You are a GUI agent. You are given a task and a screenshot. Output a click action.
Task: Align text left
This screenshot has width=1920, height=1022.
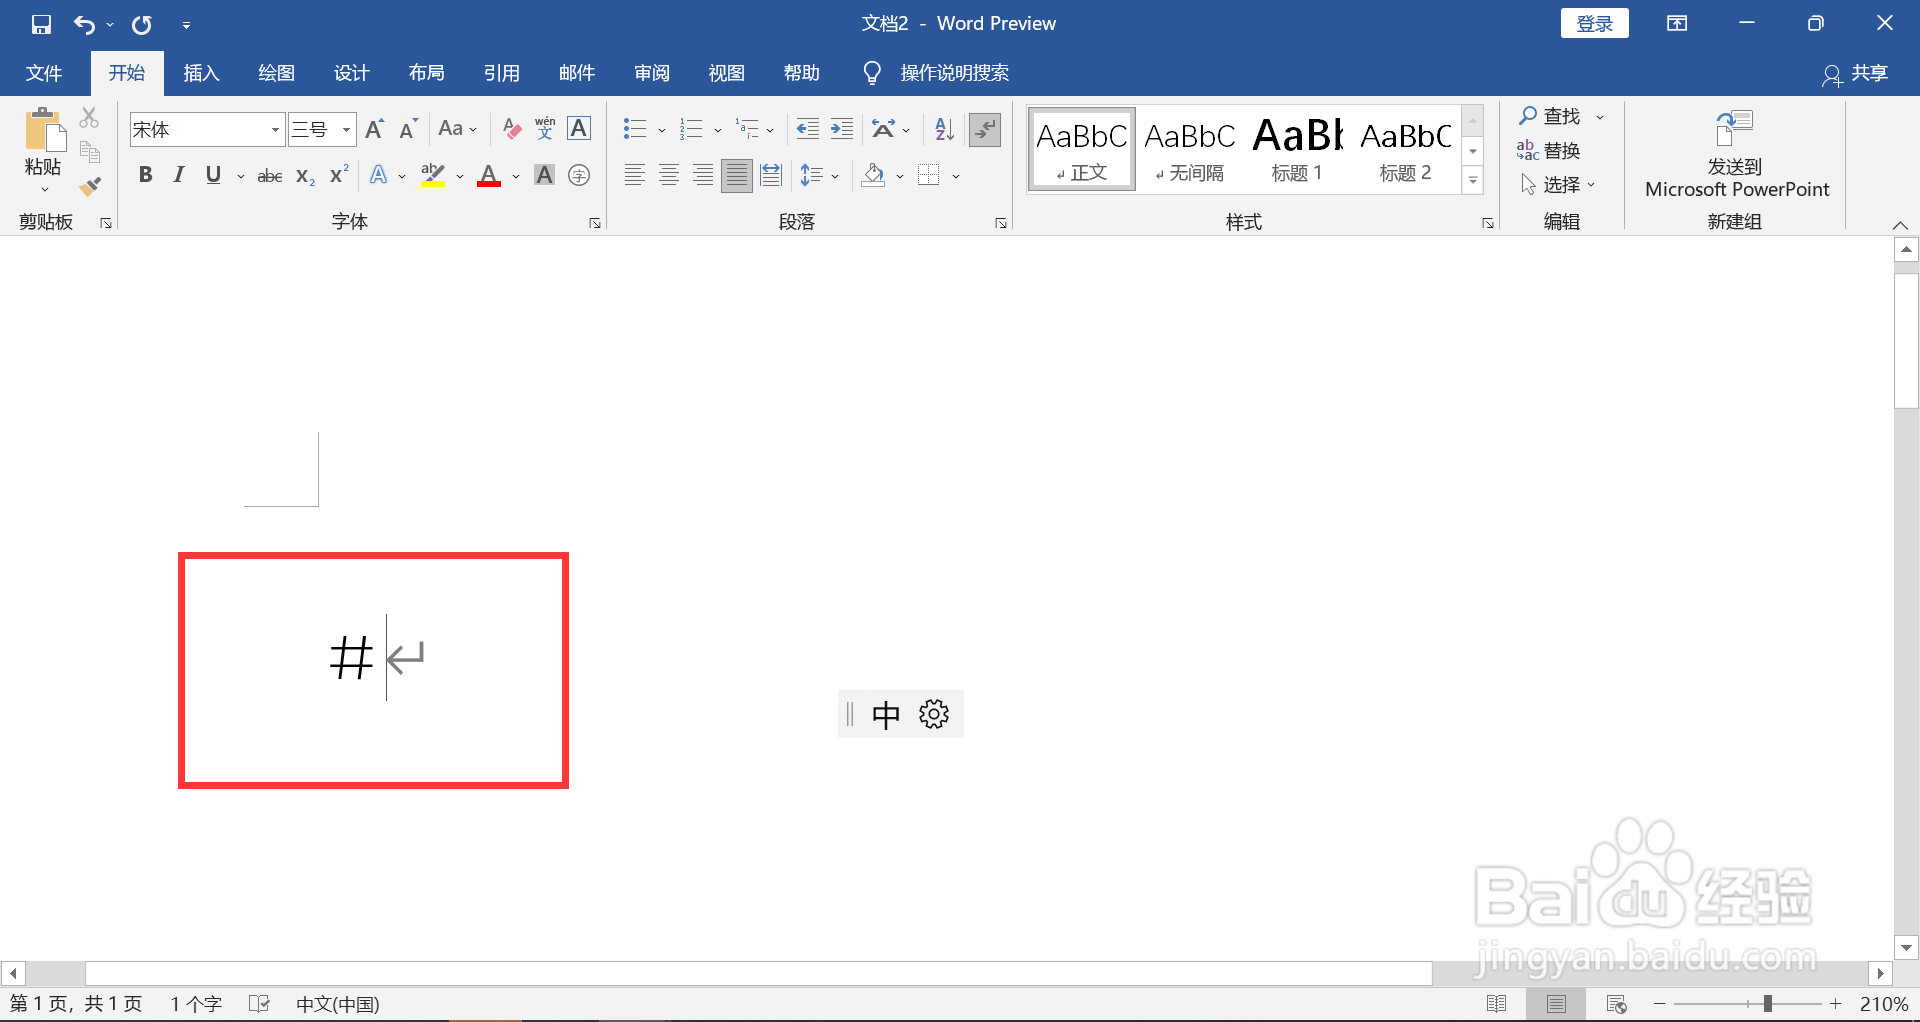tap(635, 176)
